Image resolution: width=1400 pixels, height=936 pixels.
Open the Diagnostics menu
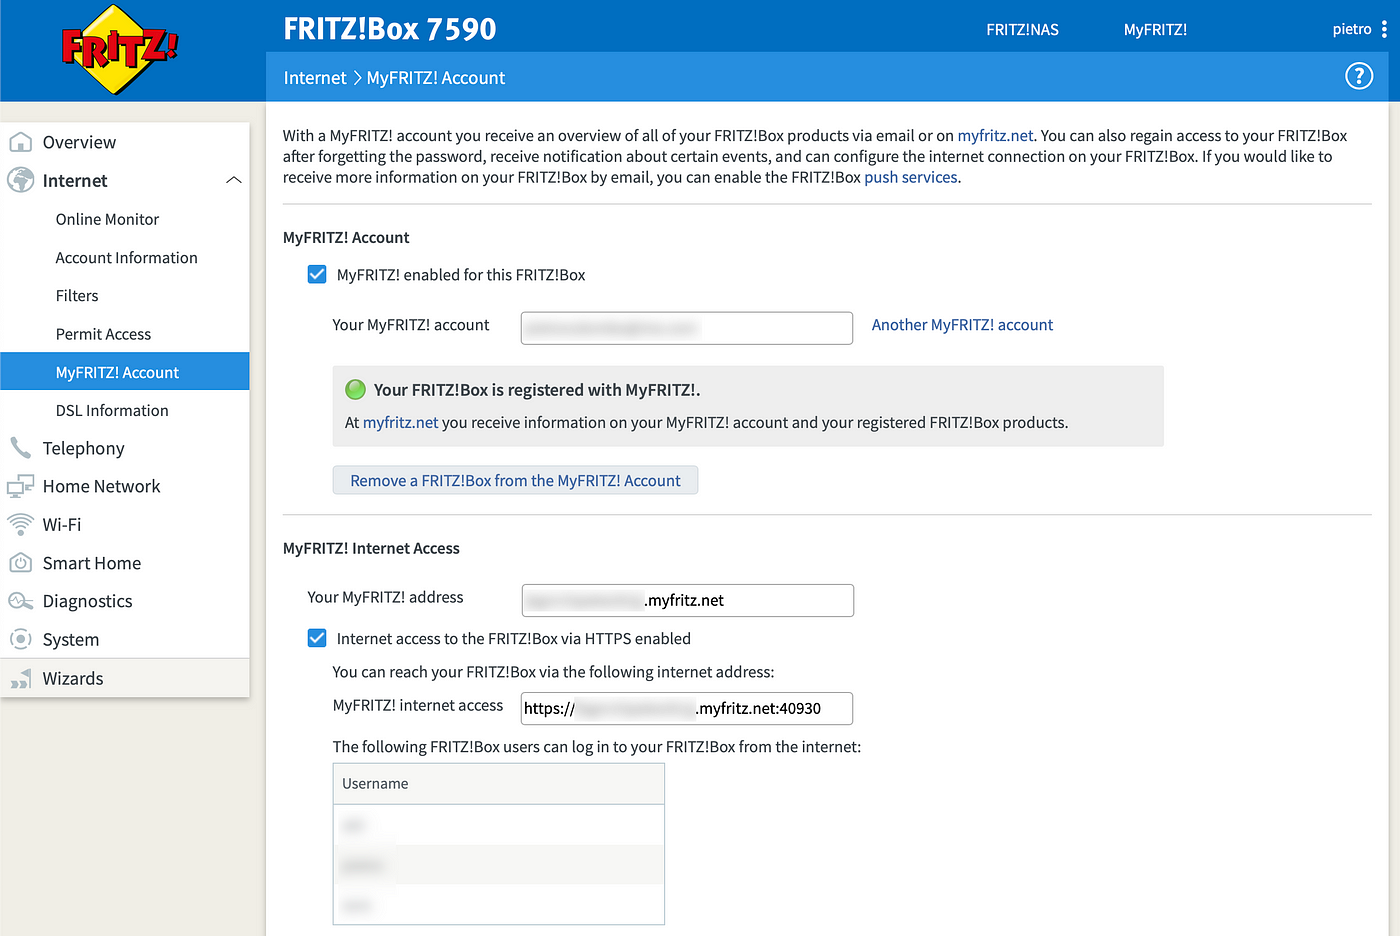(87, 601)
